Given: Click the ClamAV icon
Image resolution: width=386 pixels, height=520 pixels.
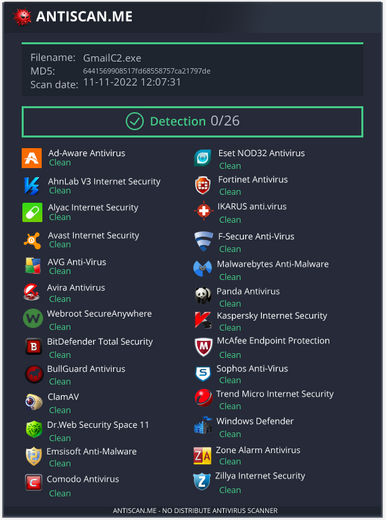Looking at the screenshot, I should [34, 401].
